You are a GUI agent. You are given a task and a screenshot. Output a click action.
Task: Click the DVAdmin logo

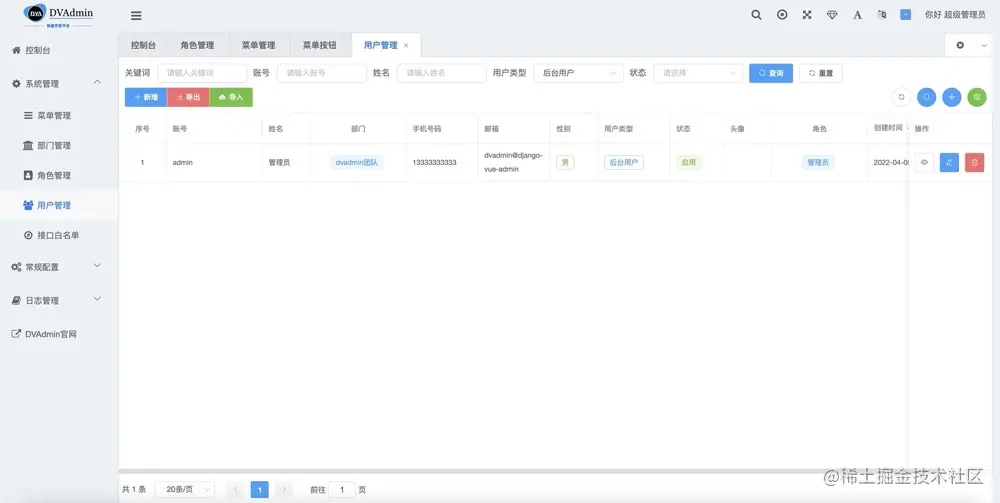tap(59, 15)
